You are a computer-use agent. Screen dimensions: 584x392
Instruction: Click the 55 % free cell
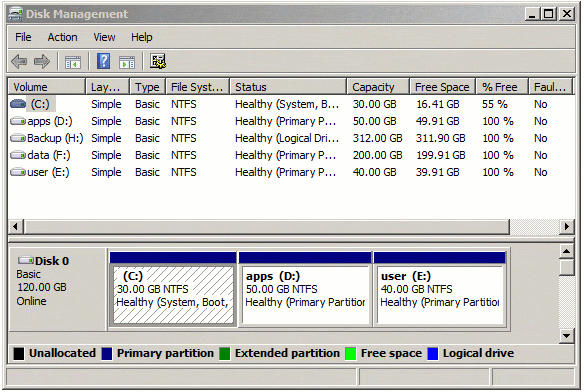pos(495,104)
